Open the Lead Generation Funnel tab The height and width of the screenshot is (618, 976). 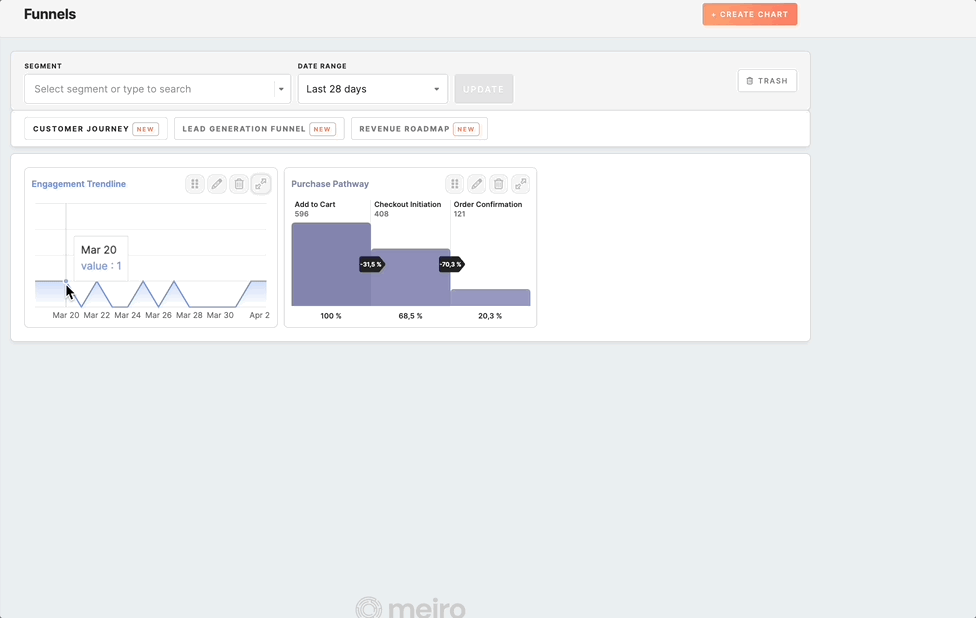(x=258, y=128)
